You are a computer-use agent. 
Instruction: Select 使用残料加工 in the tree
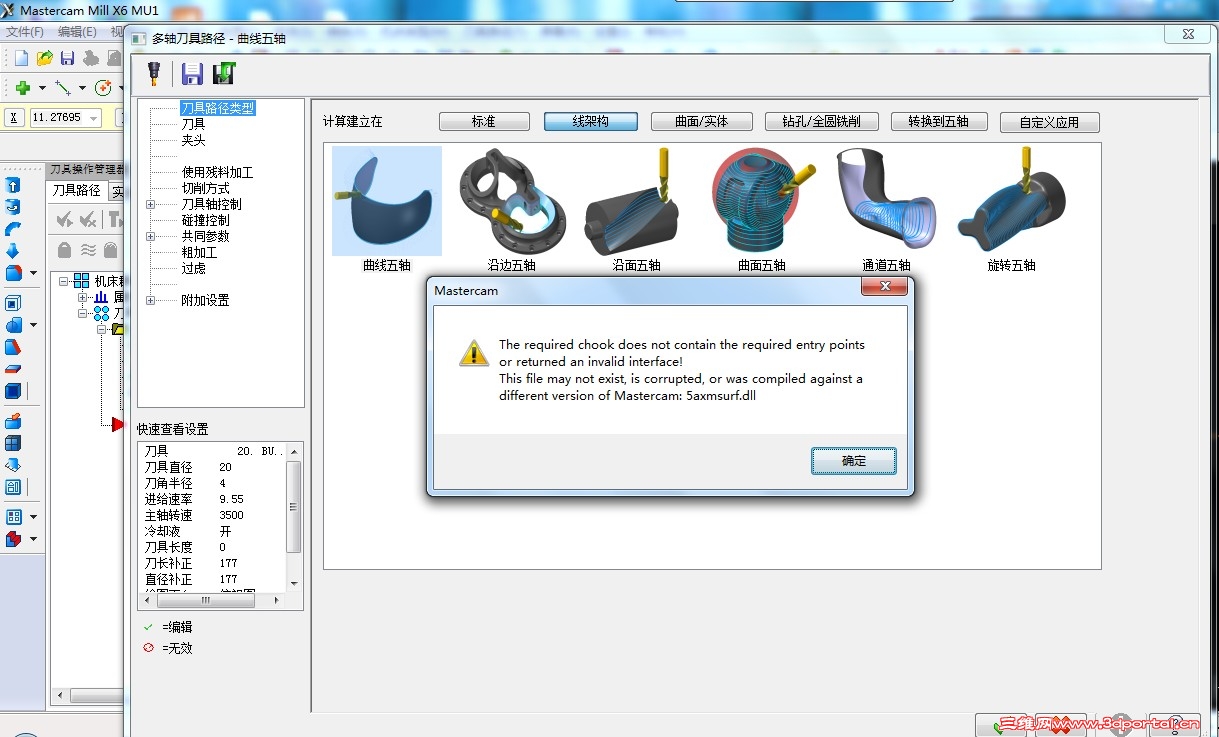[x=217, y=172]
